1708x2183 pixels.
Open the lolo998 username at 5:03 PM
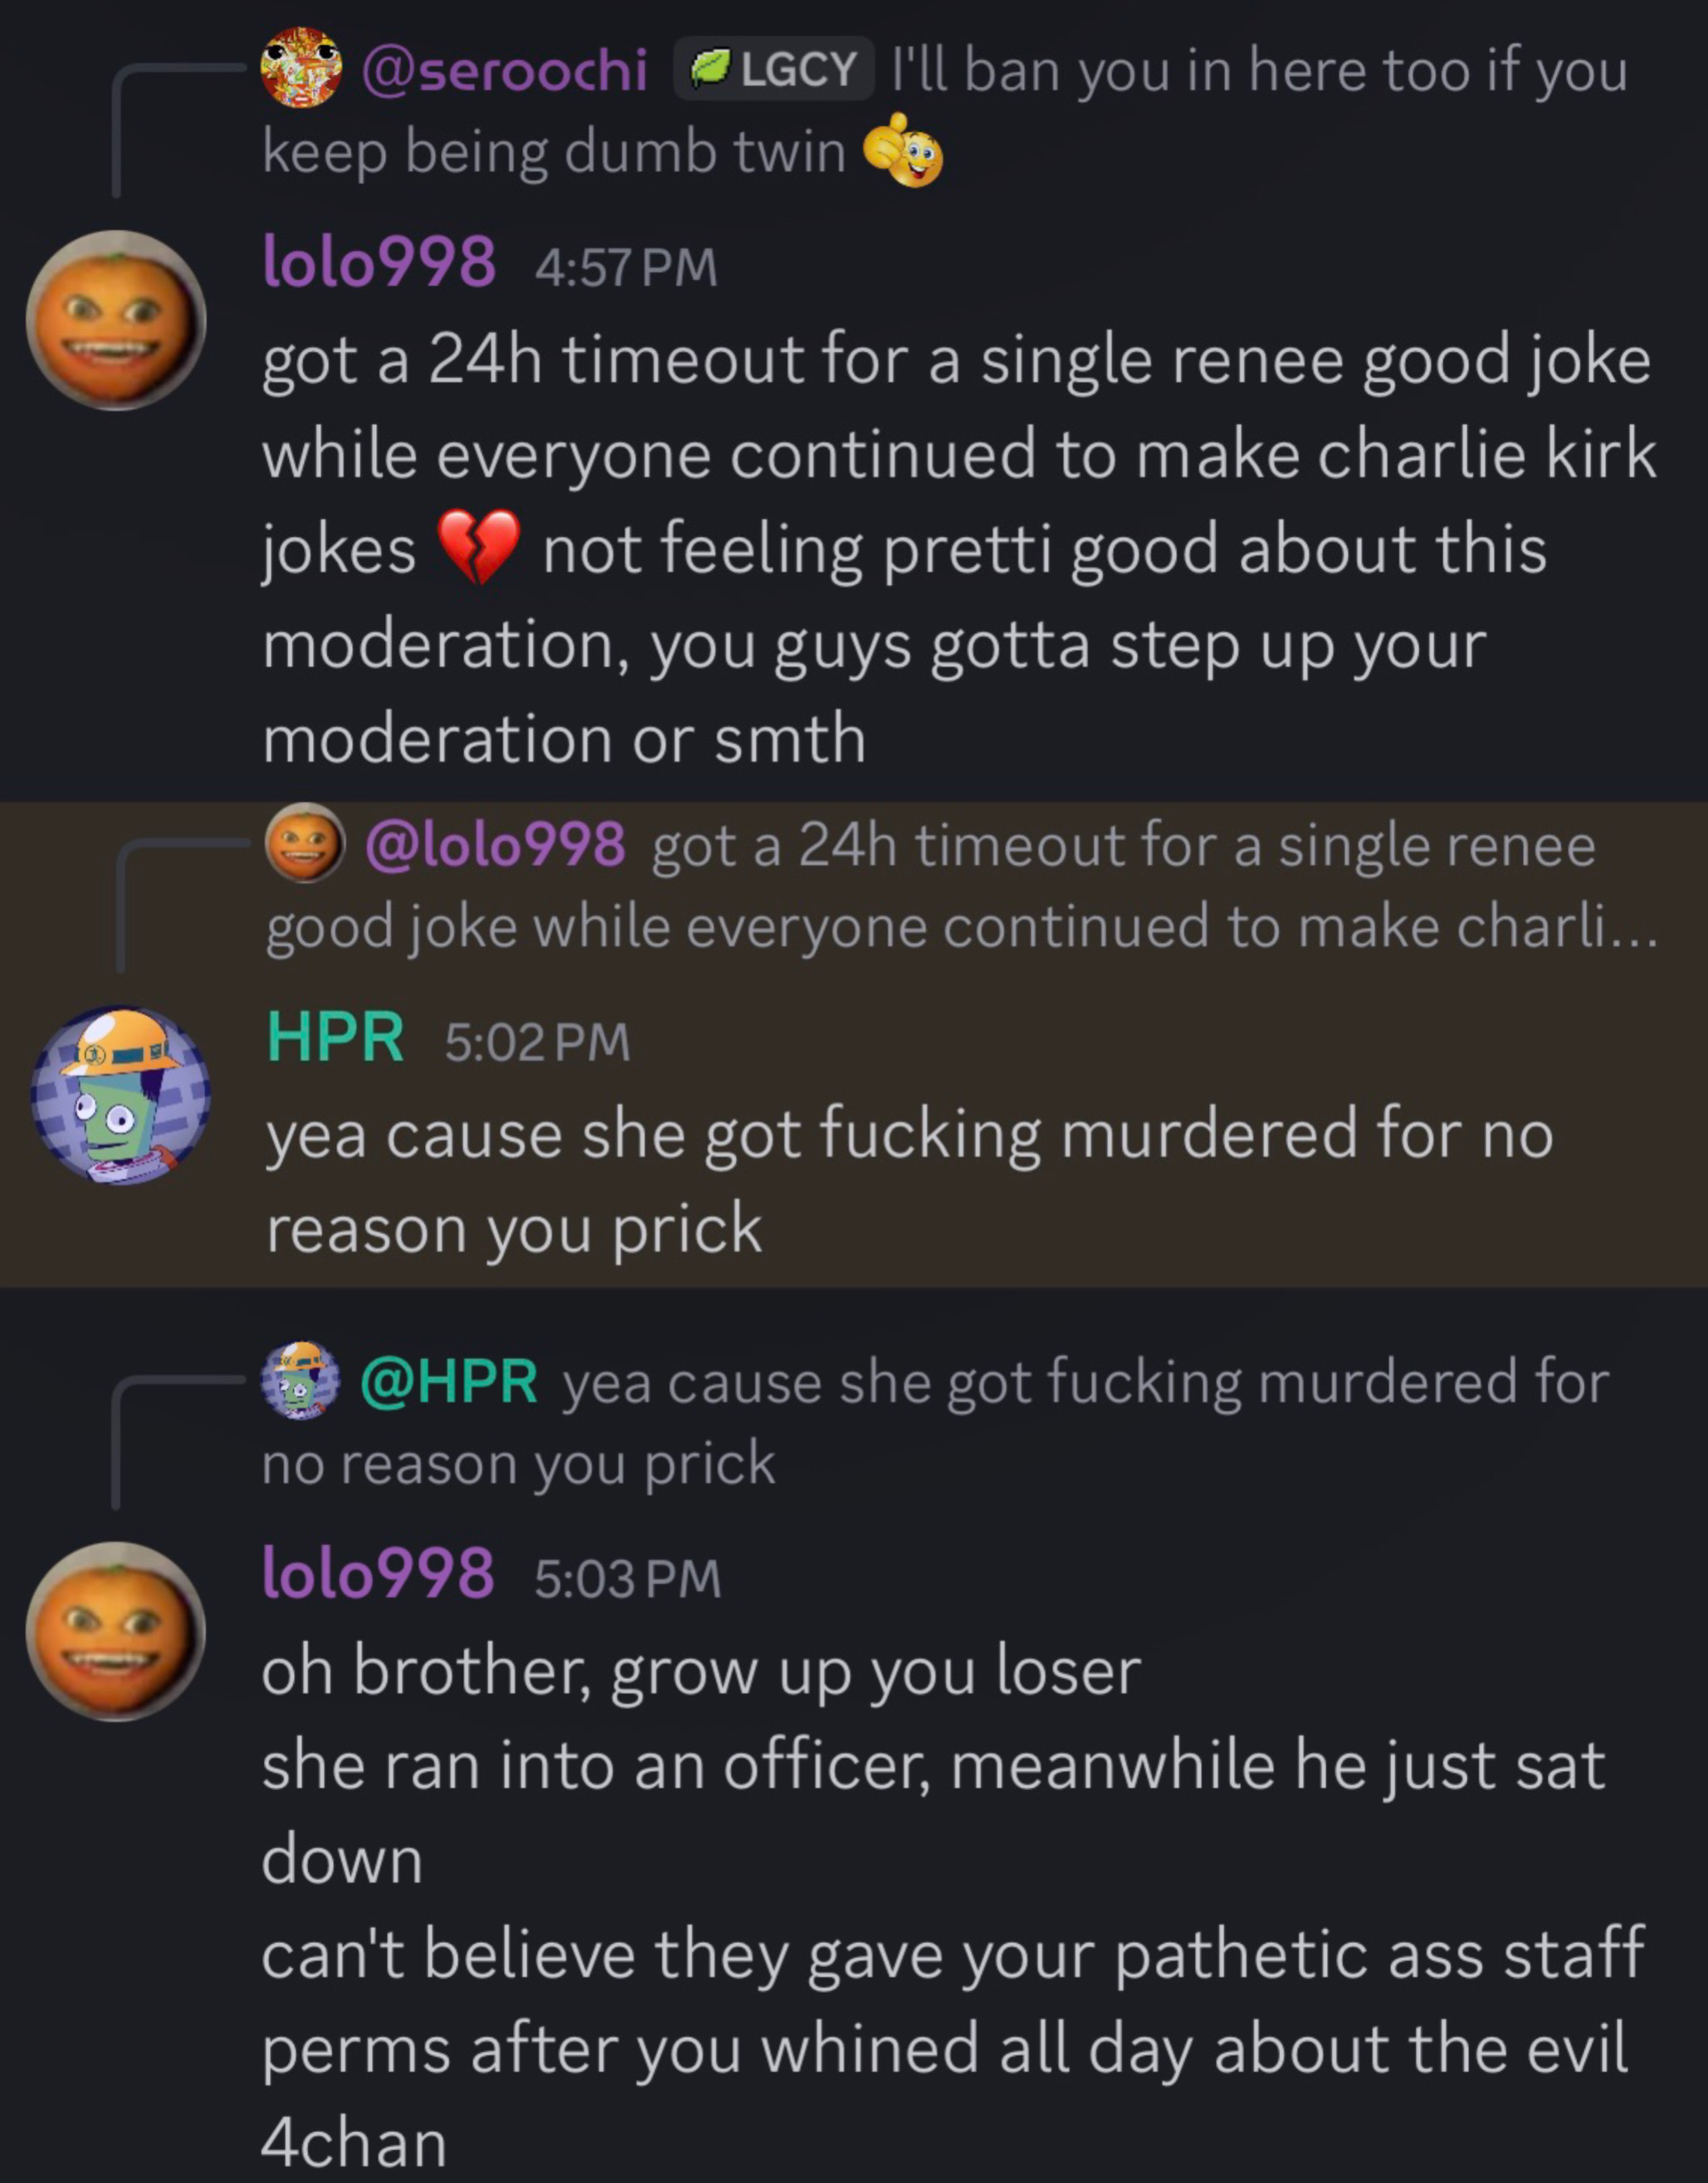tap(378, 1573)
